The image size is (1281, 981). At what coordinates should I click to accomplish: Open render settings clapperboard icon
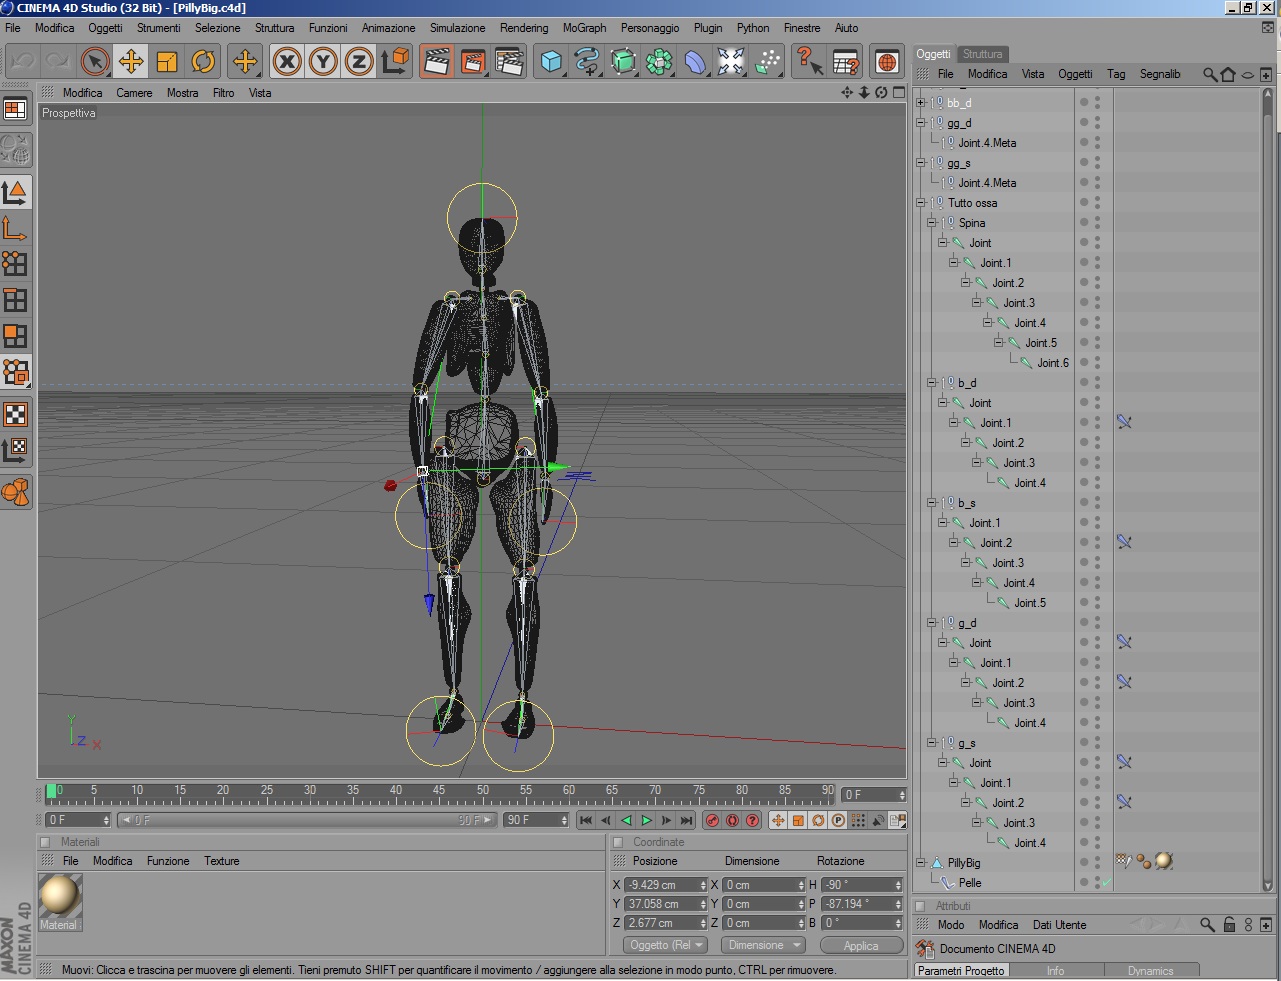(x=509, y=62)
